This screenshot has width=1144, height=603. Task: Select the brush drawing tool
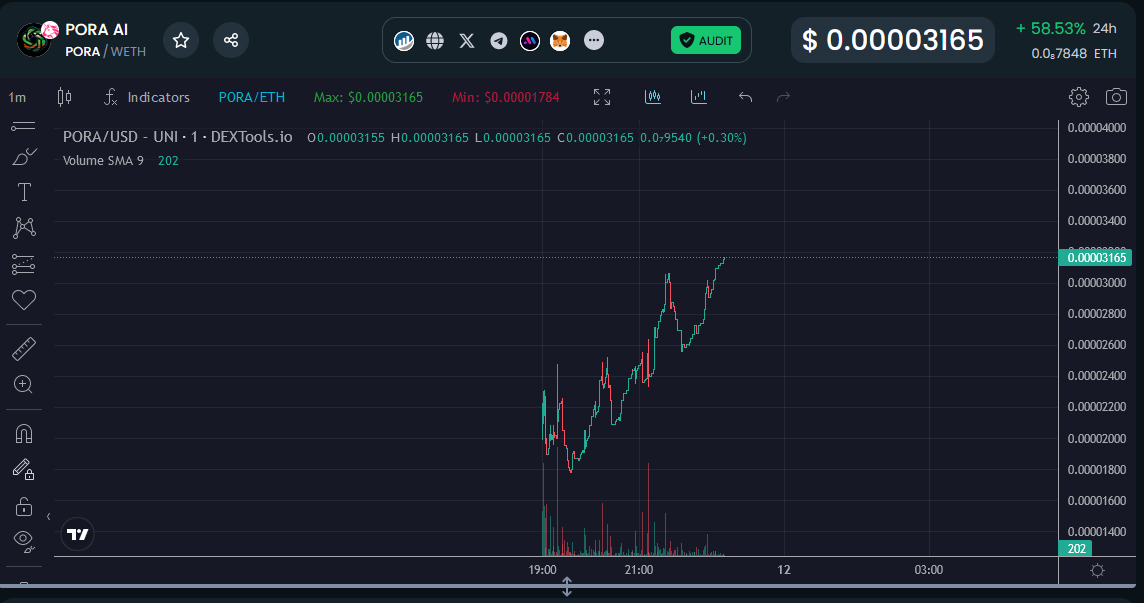(x=24, y=157)
